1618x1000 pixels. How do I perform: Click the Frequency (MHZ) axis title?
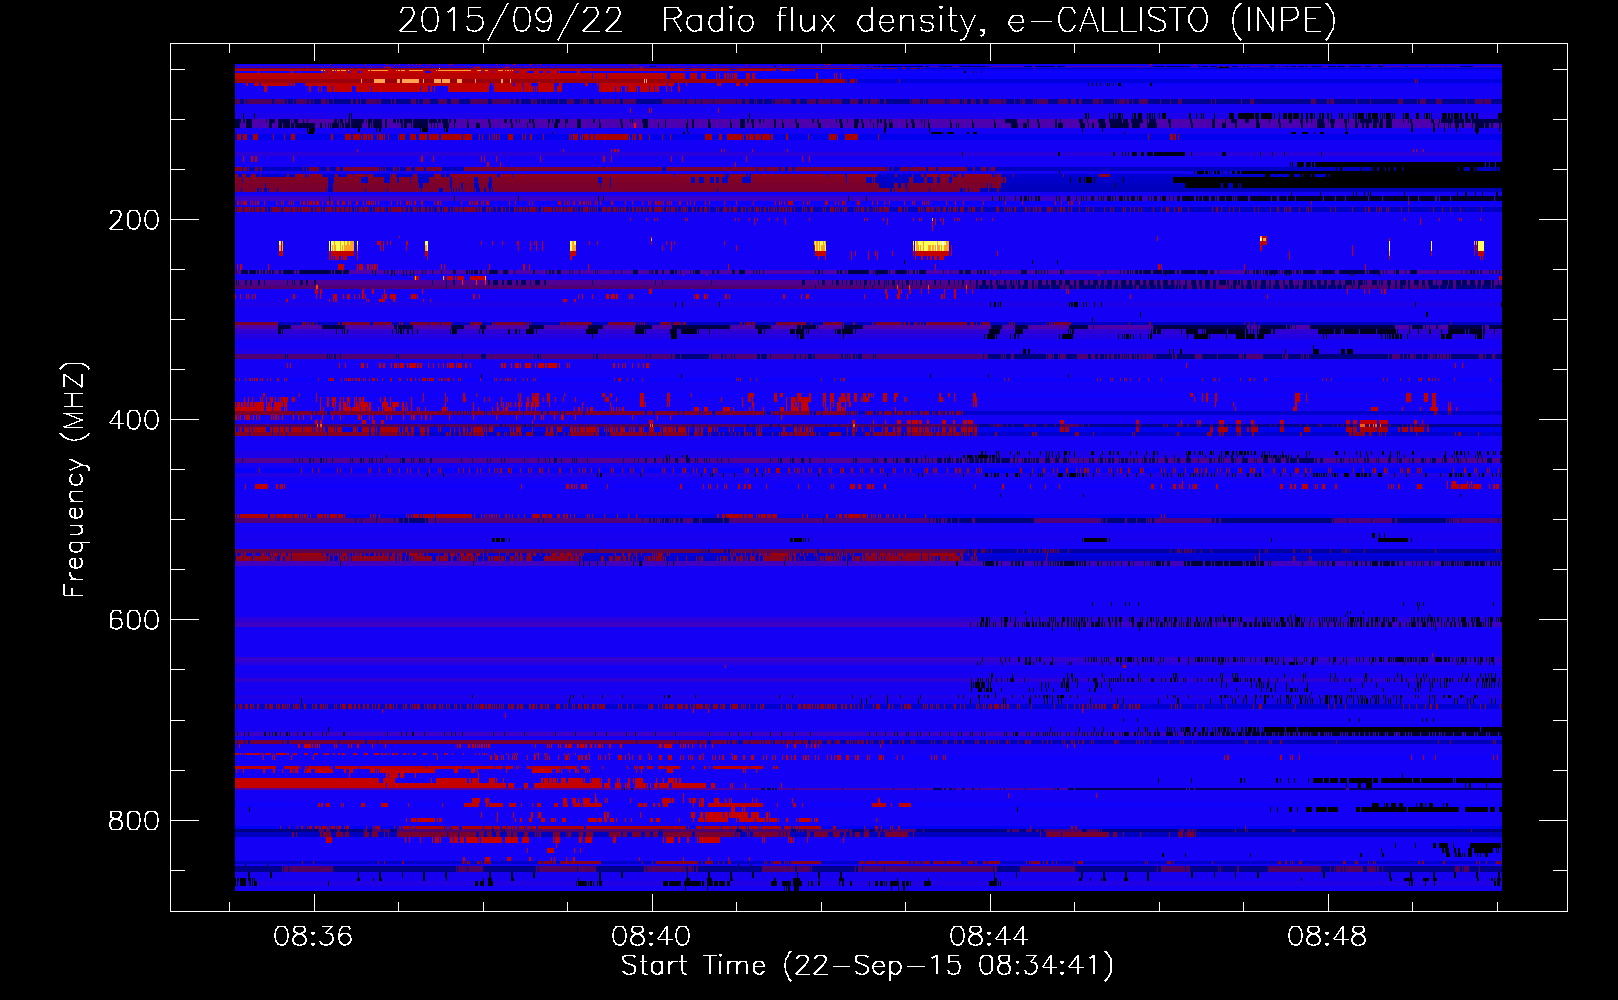click(75, 479)
